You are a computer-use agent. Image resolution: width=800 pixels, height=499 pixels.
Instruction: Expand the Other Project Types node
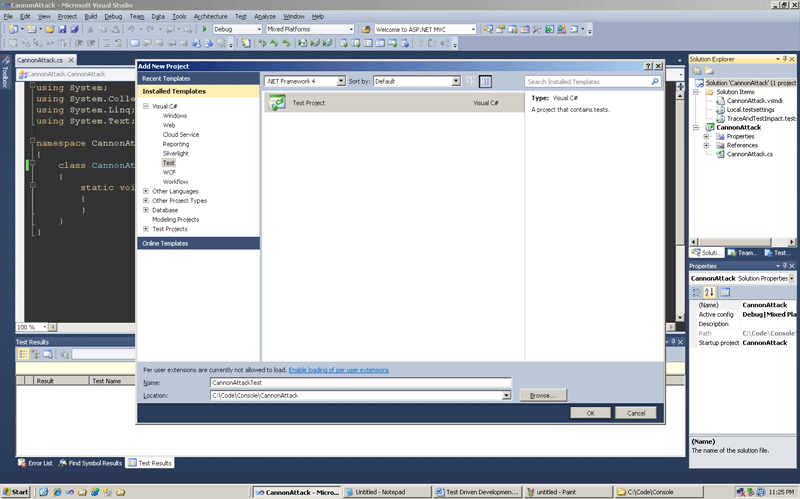coord(146,201)
